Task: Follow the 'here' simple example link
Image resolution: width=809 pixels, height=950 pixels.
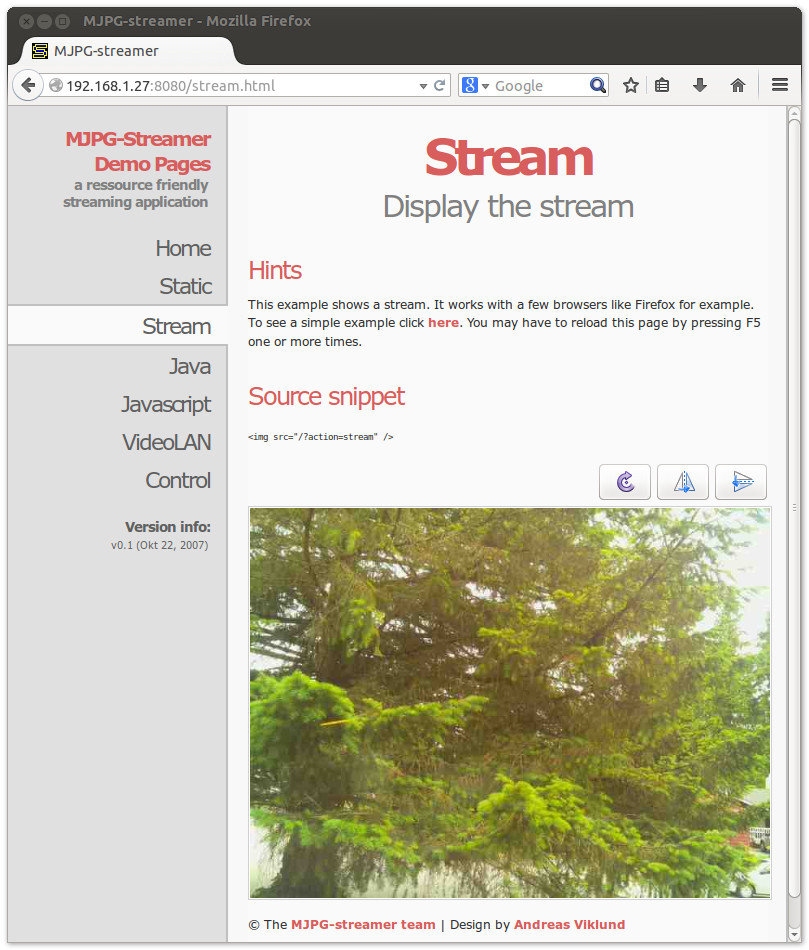Action: coord(444,323)
